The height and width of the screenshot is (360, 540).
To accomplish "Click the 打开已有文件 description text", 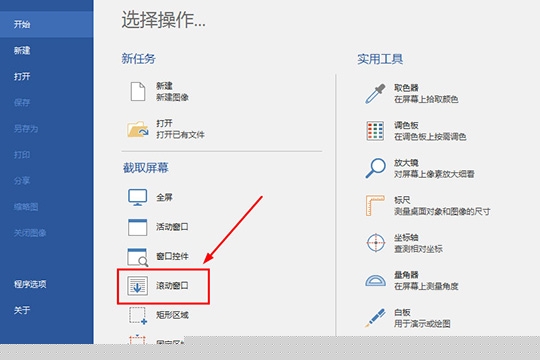I will [180, 135].
